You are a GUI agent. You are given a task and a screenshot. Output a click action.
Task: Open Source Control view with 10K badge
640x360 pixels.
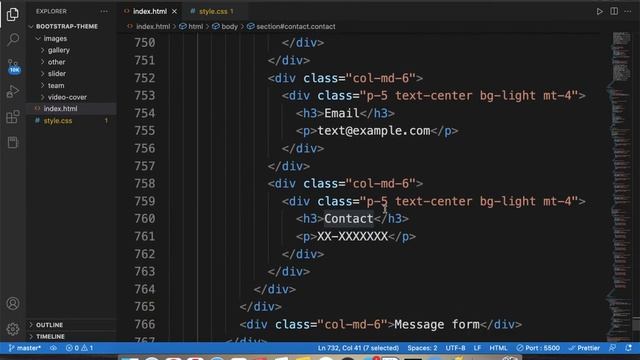coord(13,66)
